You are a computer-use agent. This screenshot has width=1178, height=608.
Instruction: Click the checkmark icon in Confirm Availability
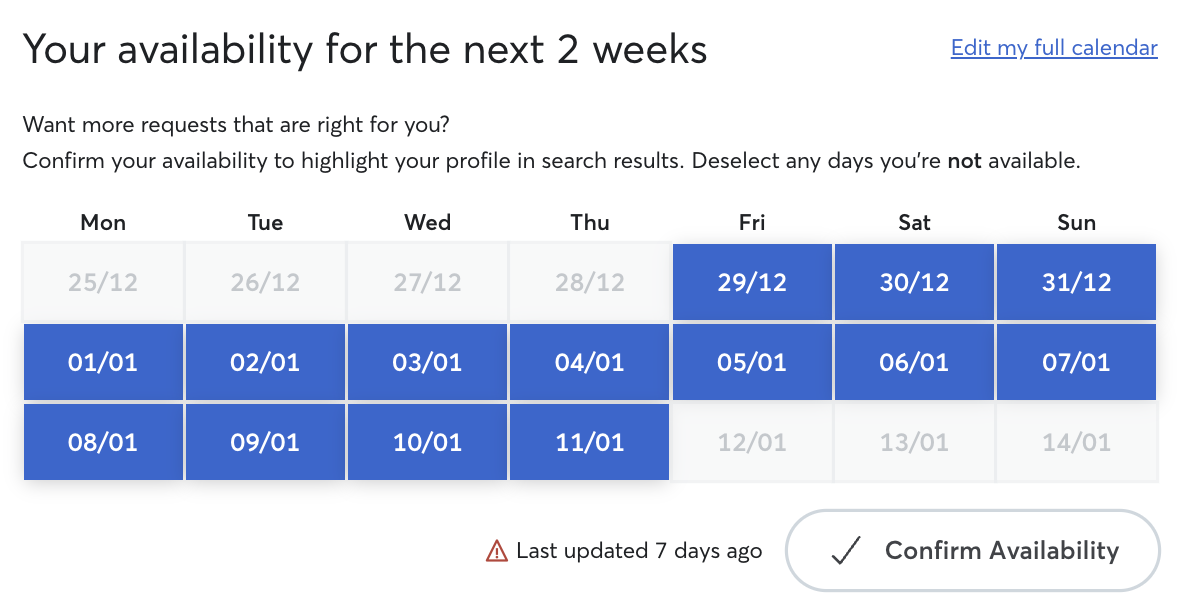click(x=846, y=551)
